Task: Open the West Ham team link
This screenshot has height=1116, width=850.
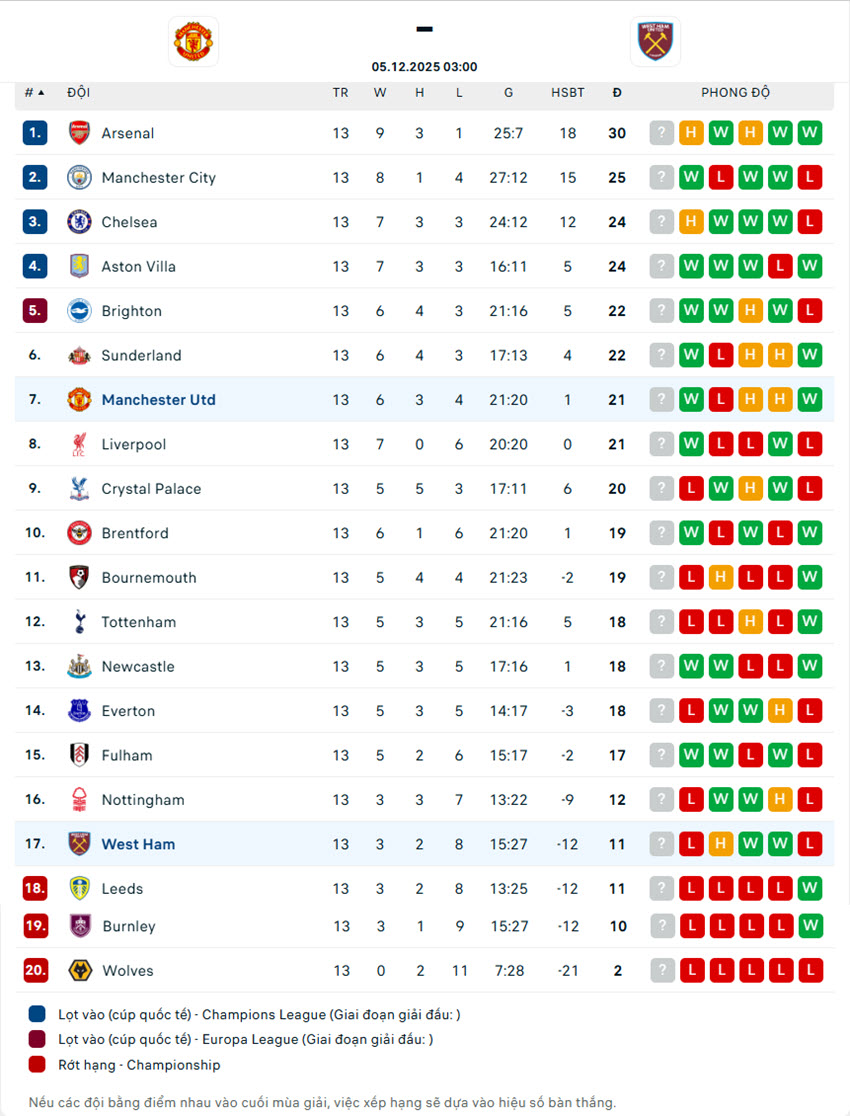Action: point(138,844)
